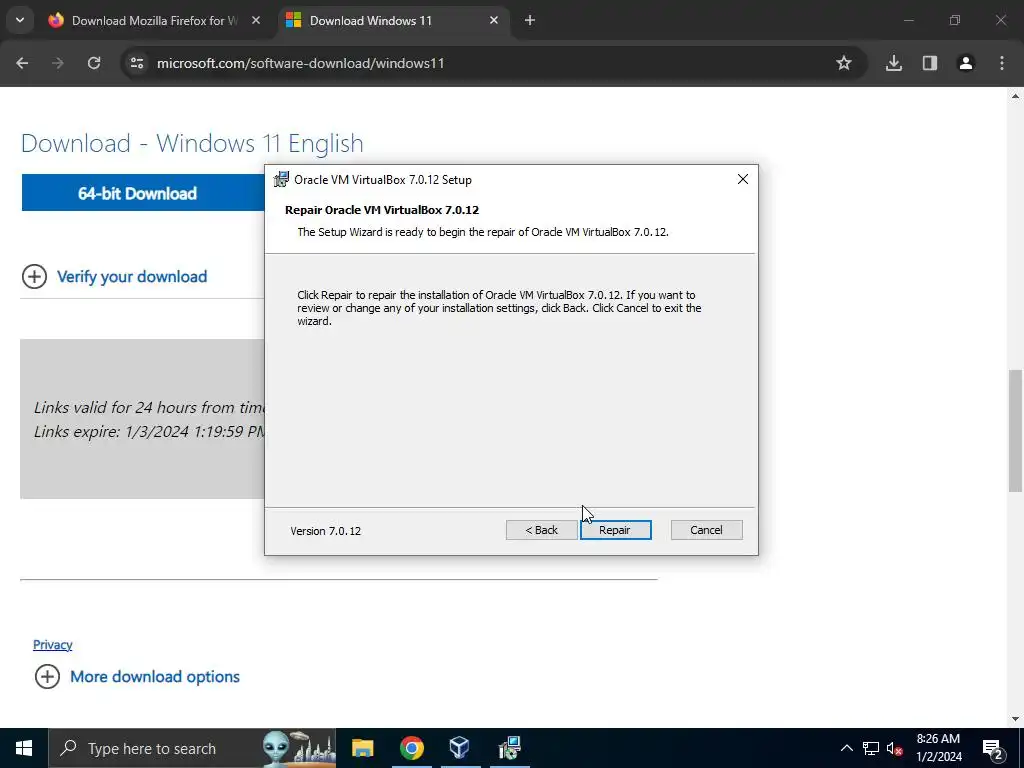Open Chrome downloads icon
Screen dimensions: 1024x768
[894, 63]
